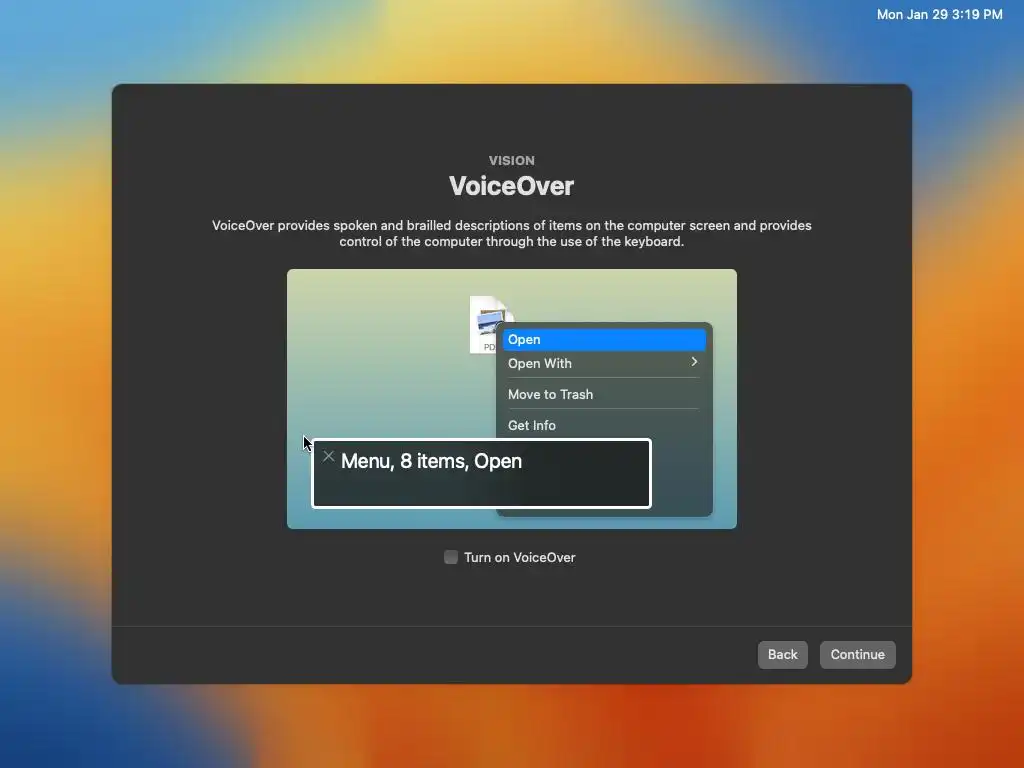Click the VoiceOver description paragraph
1024x768 pixels.
pyautogui.click(x=511, y=233)
